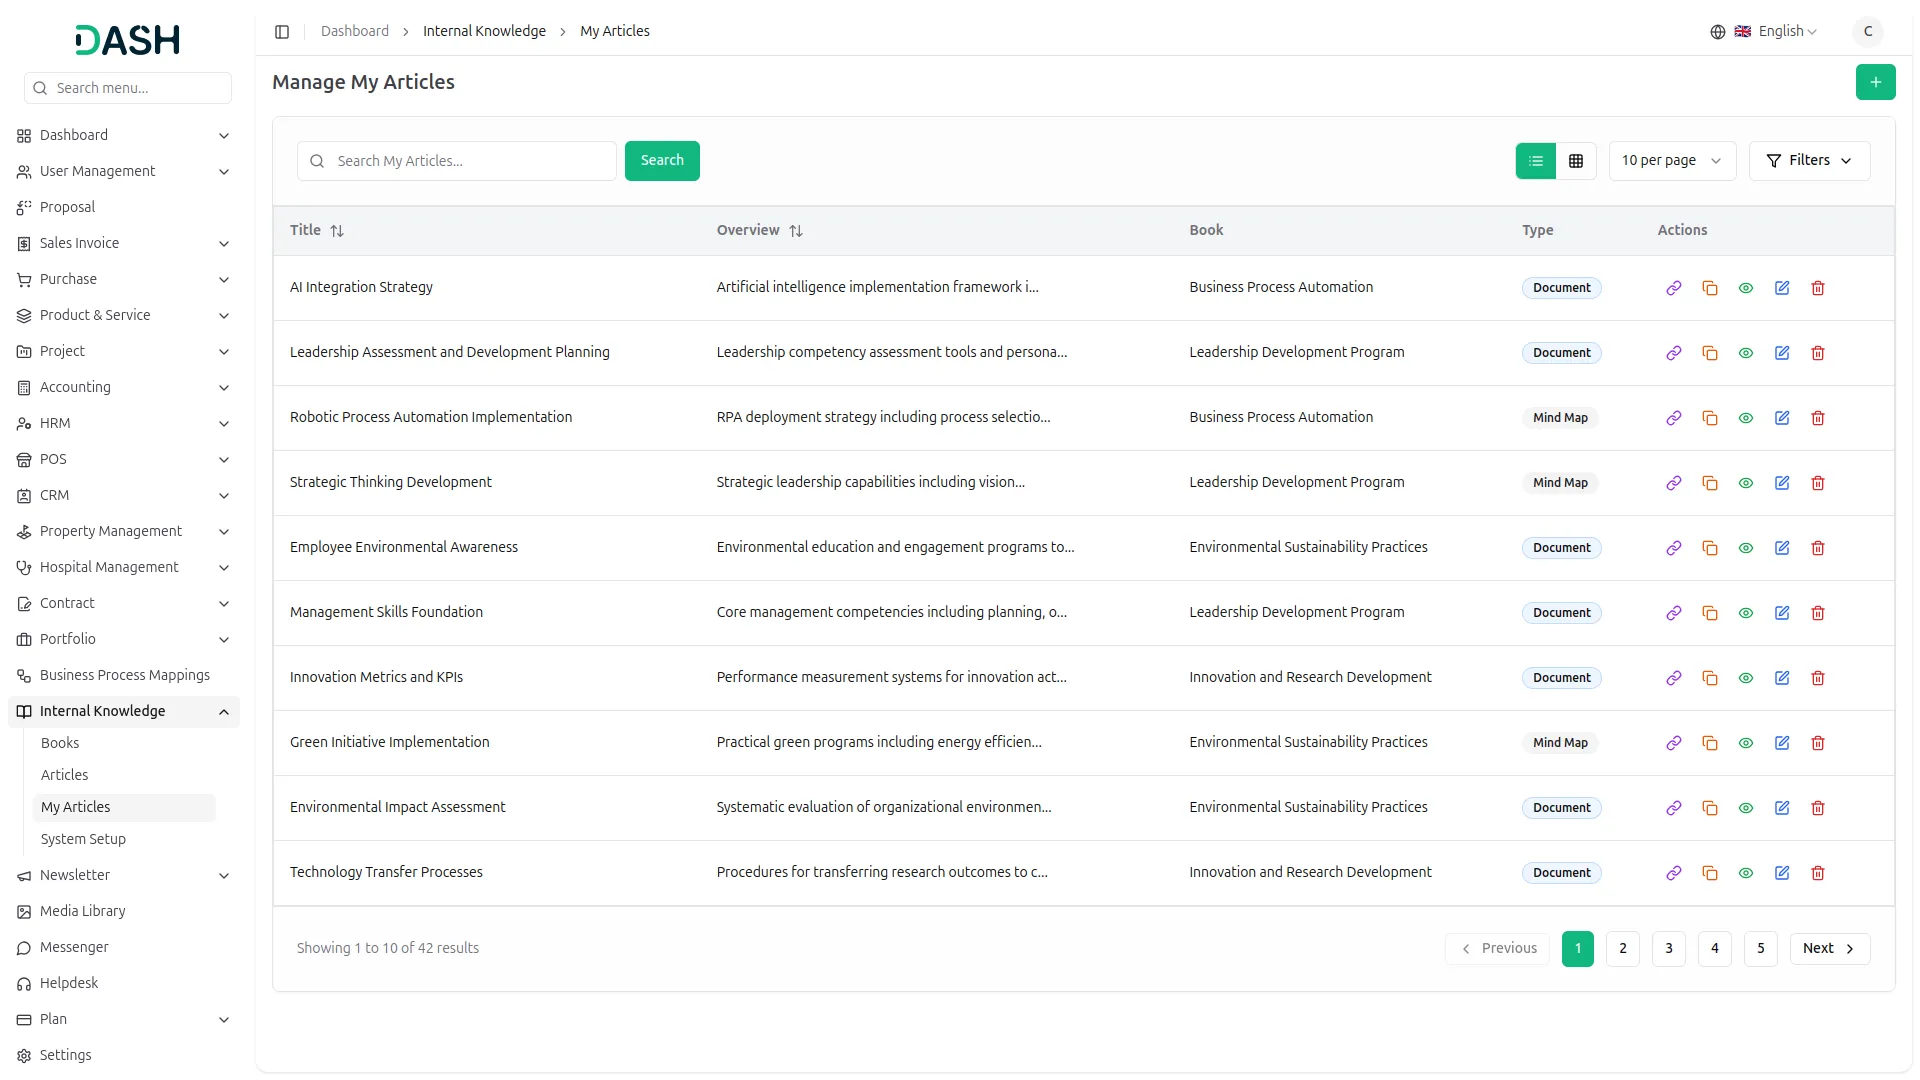Edit the Robotic Process Automation Implementation article
This screenshot has width=1920, height=1080.
[1781, 418]
